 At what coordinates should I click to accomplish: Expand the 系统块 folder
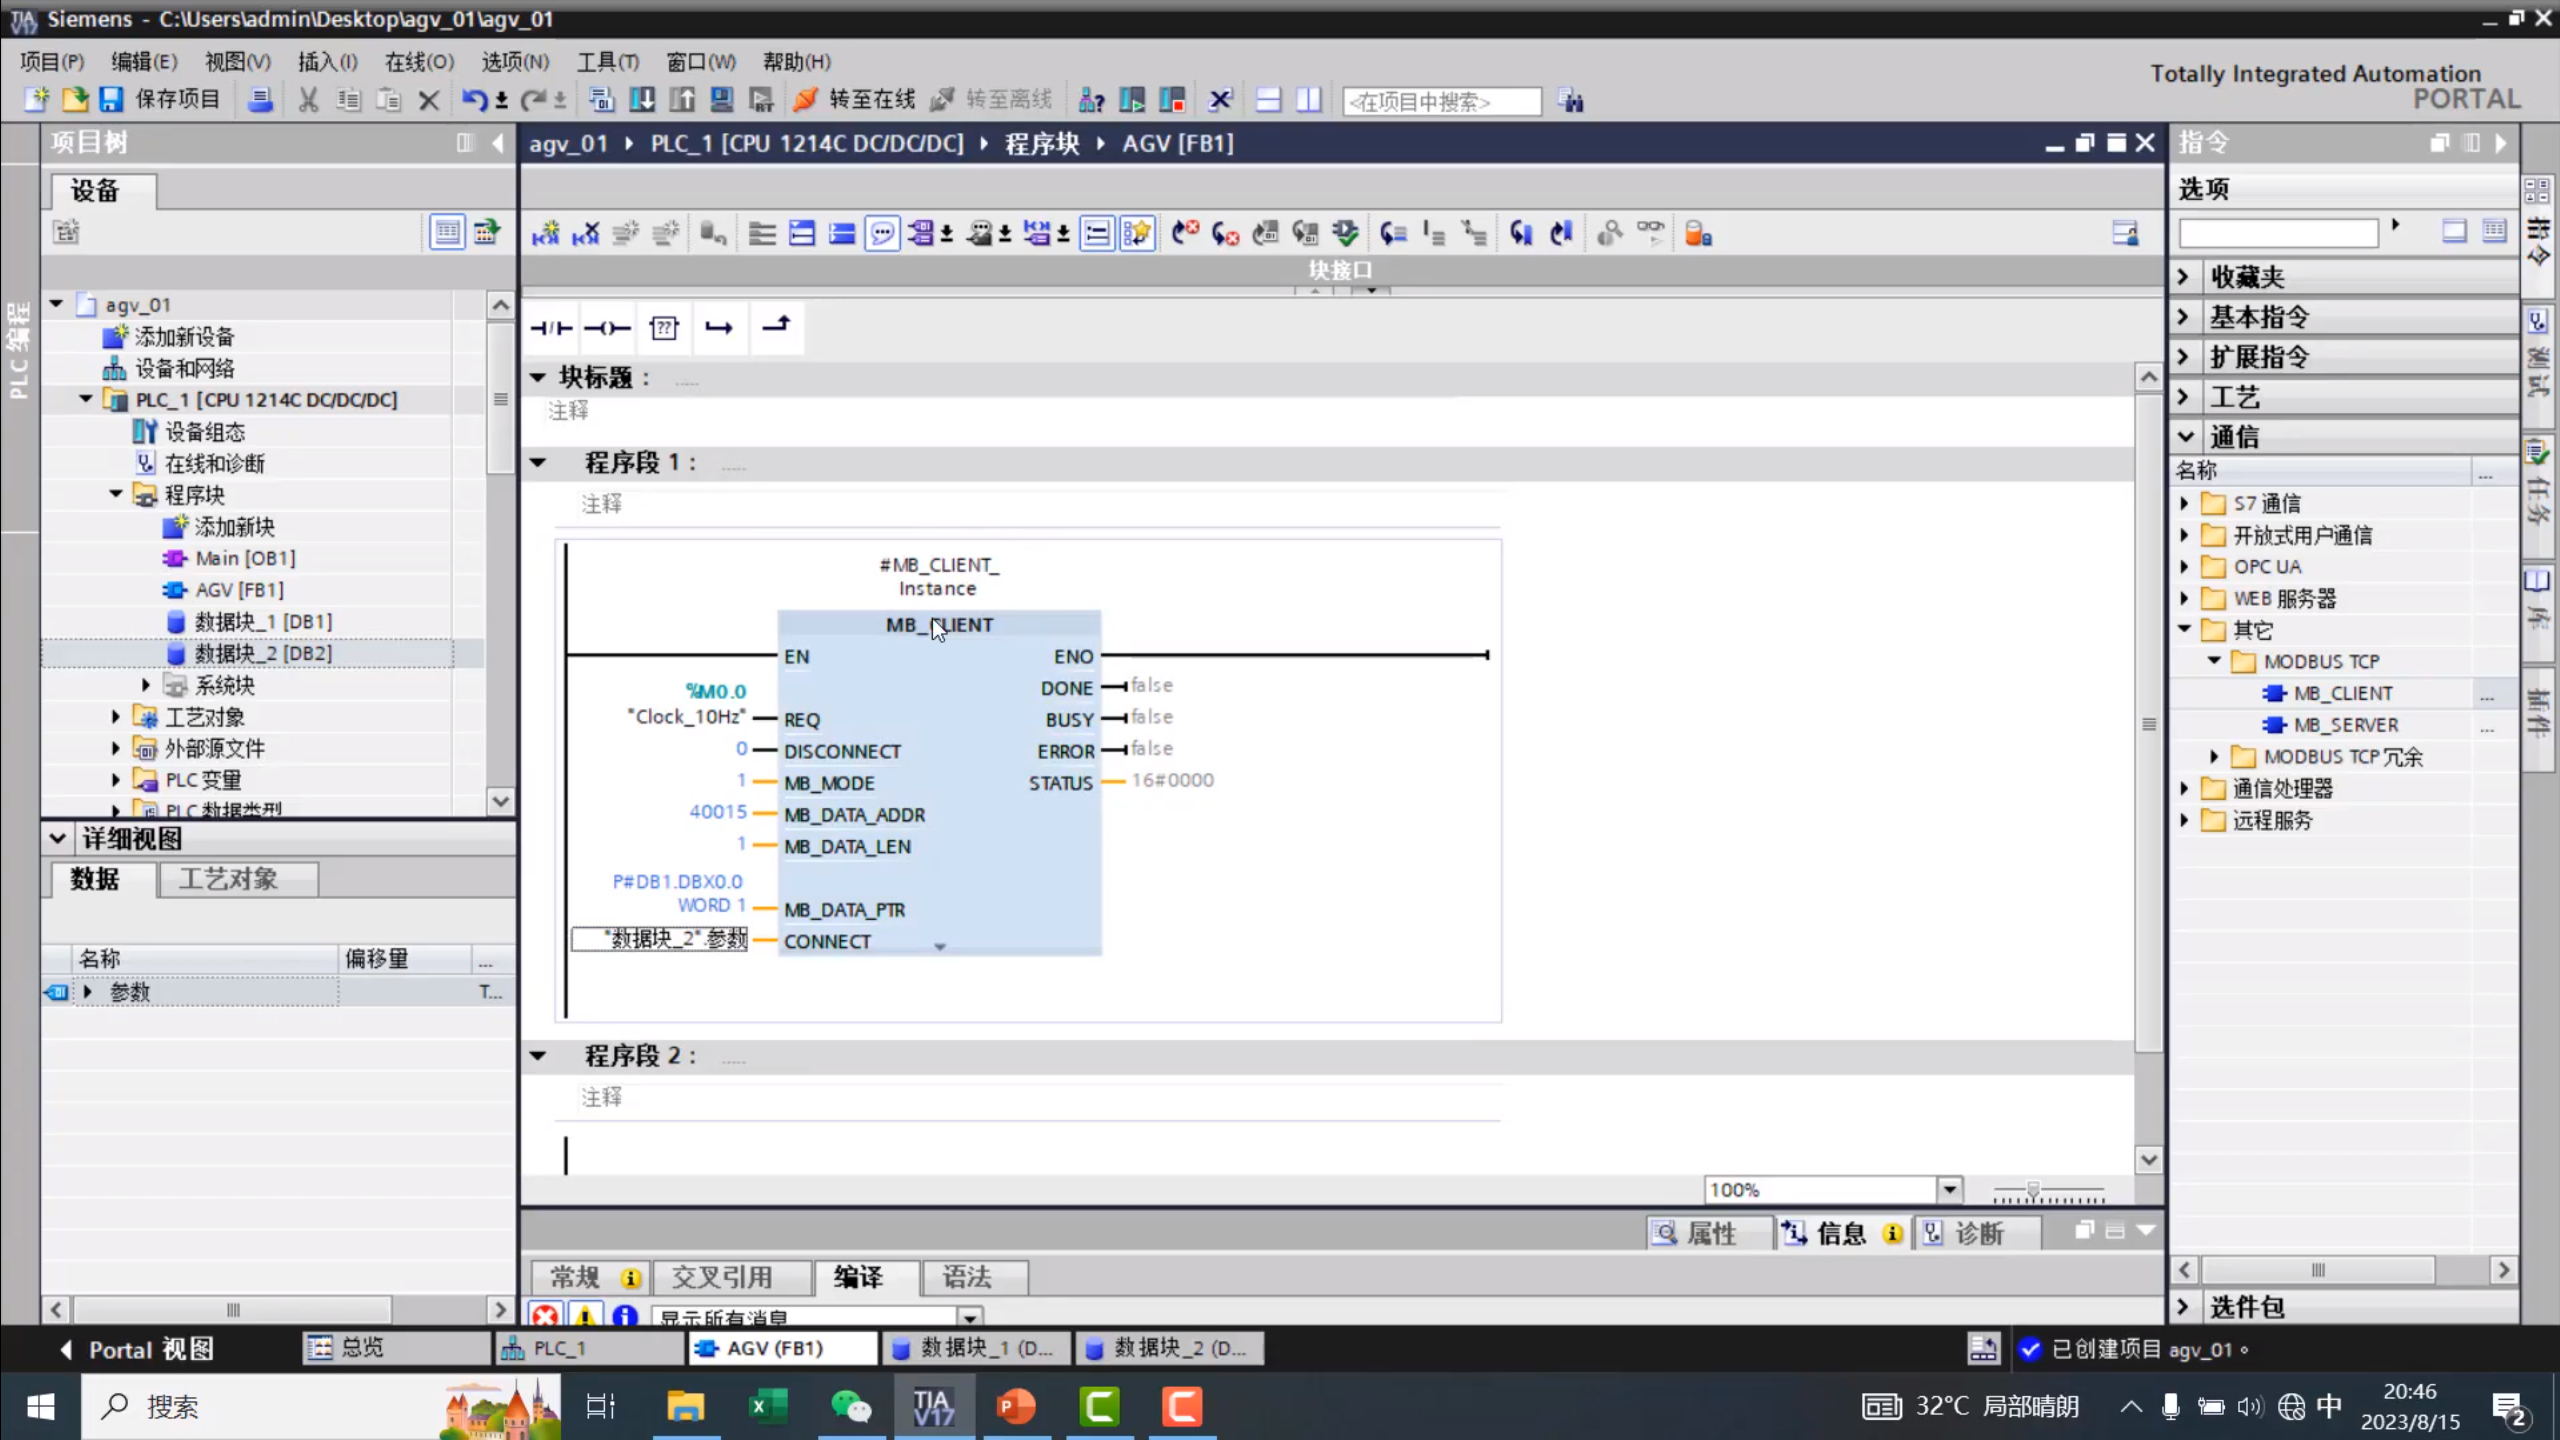(x=146, y=685)
